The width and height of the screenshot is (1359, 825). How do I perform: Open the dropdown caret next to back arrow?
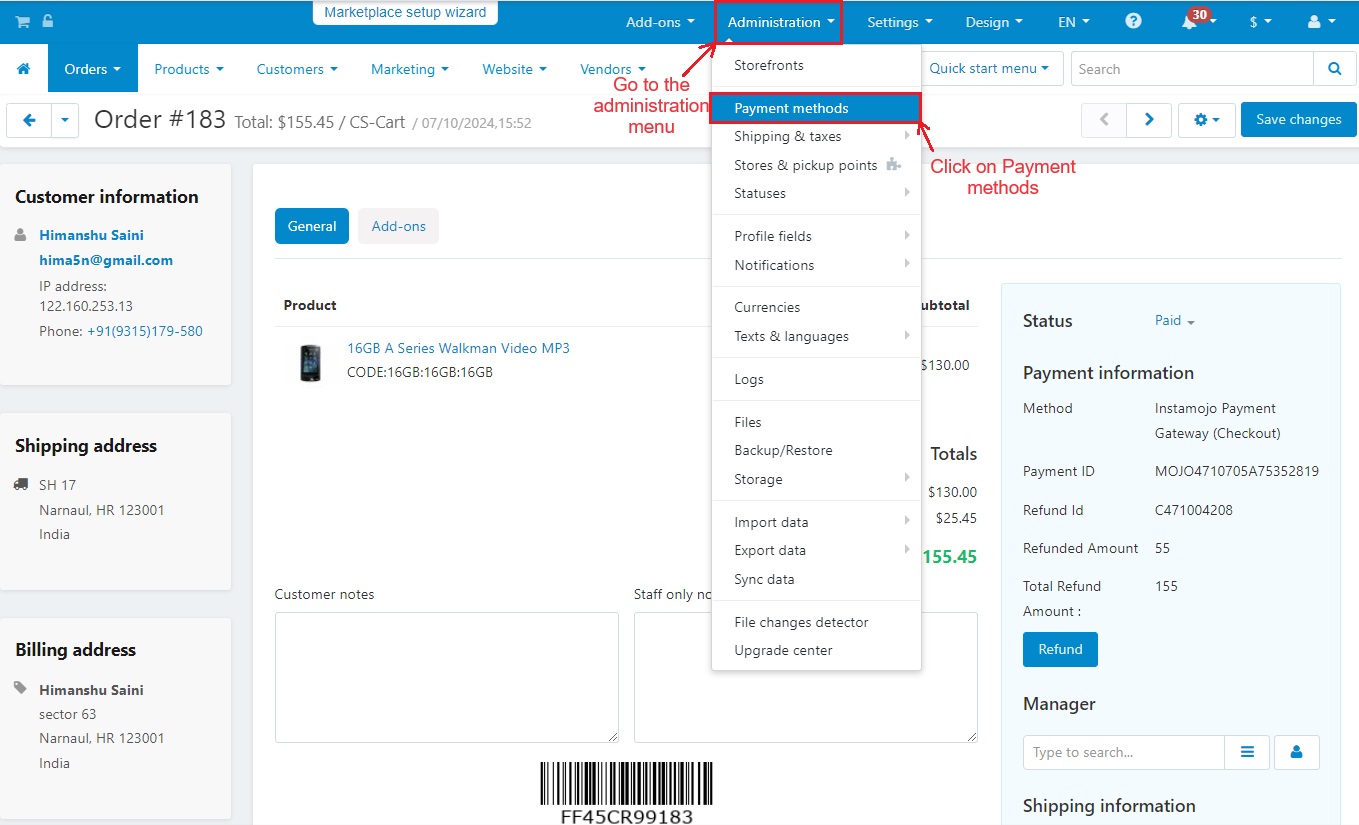tap(65, 120)
